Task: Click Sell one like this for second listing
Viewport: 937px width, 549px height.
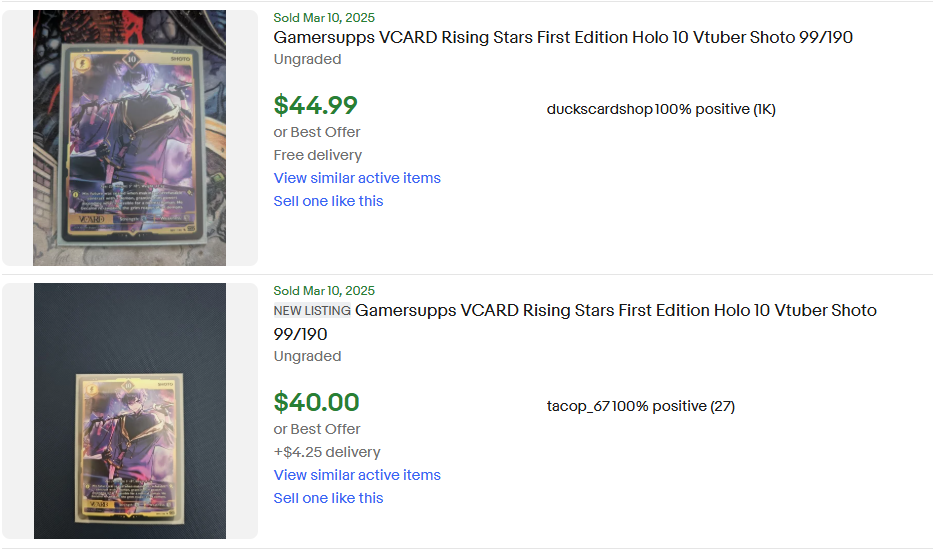Action: [328, 498]
